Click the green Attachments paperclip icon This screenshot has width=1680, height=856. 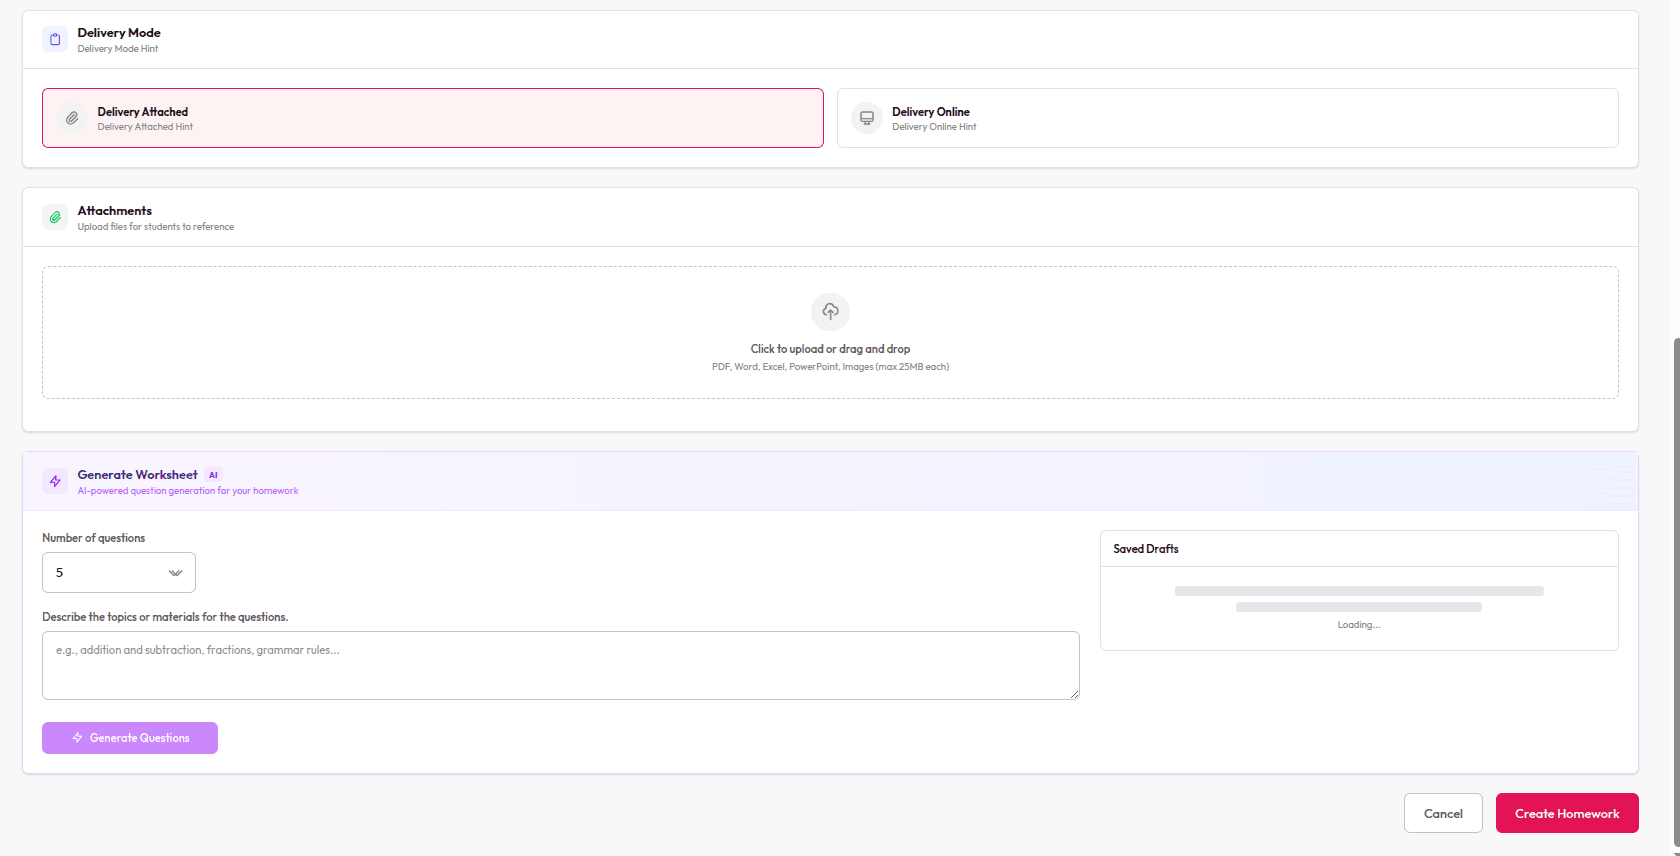coord(55,217)
